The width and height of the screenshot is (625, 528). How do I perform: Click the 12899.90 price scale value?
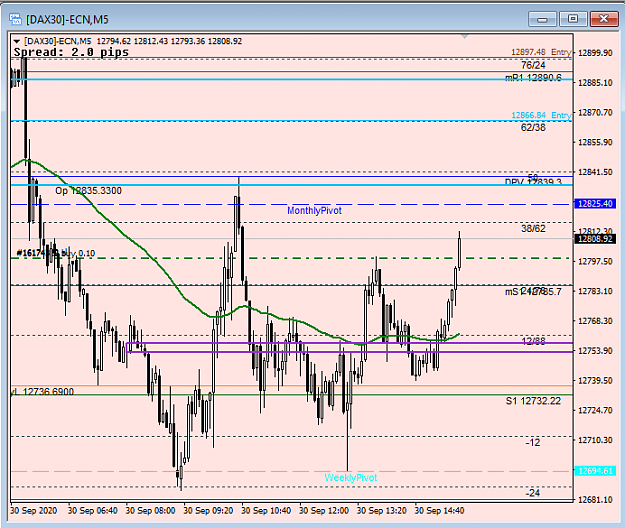point(596,53)
